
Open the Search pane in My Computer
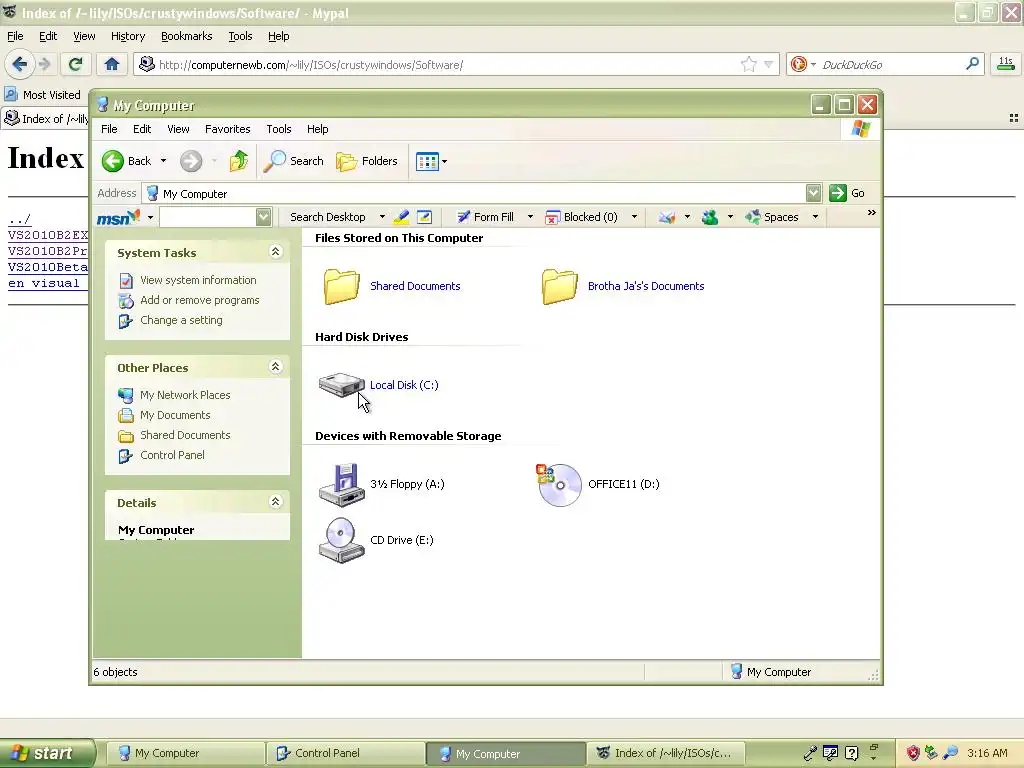[293, 161]
